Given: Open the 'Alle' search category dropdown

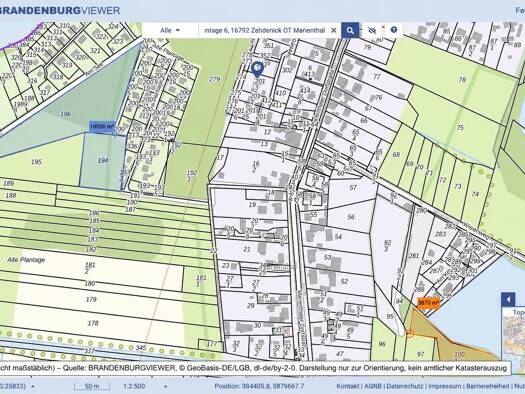Looking at the screenshot, I should [170, 30].
